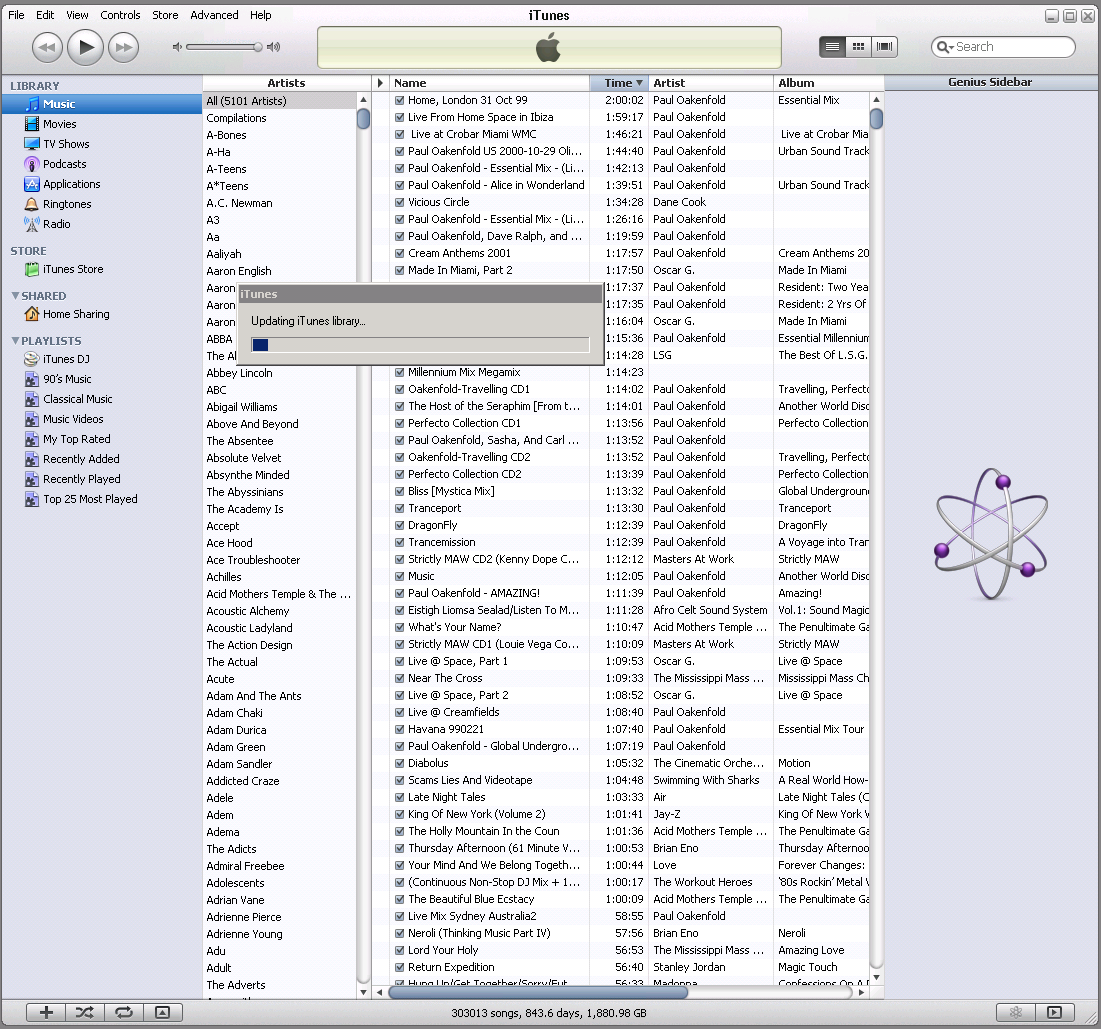Click the volume slider

pyautogui.click(x=222, y=47)
